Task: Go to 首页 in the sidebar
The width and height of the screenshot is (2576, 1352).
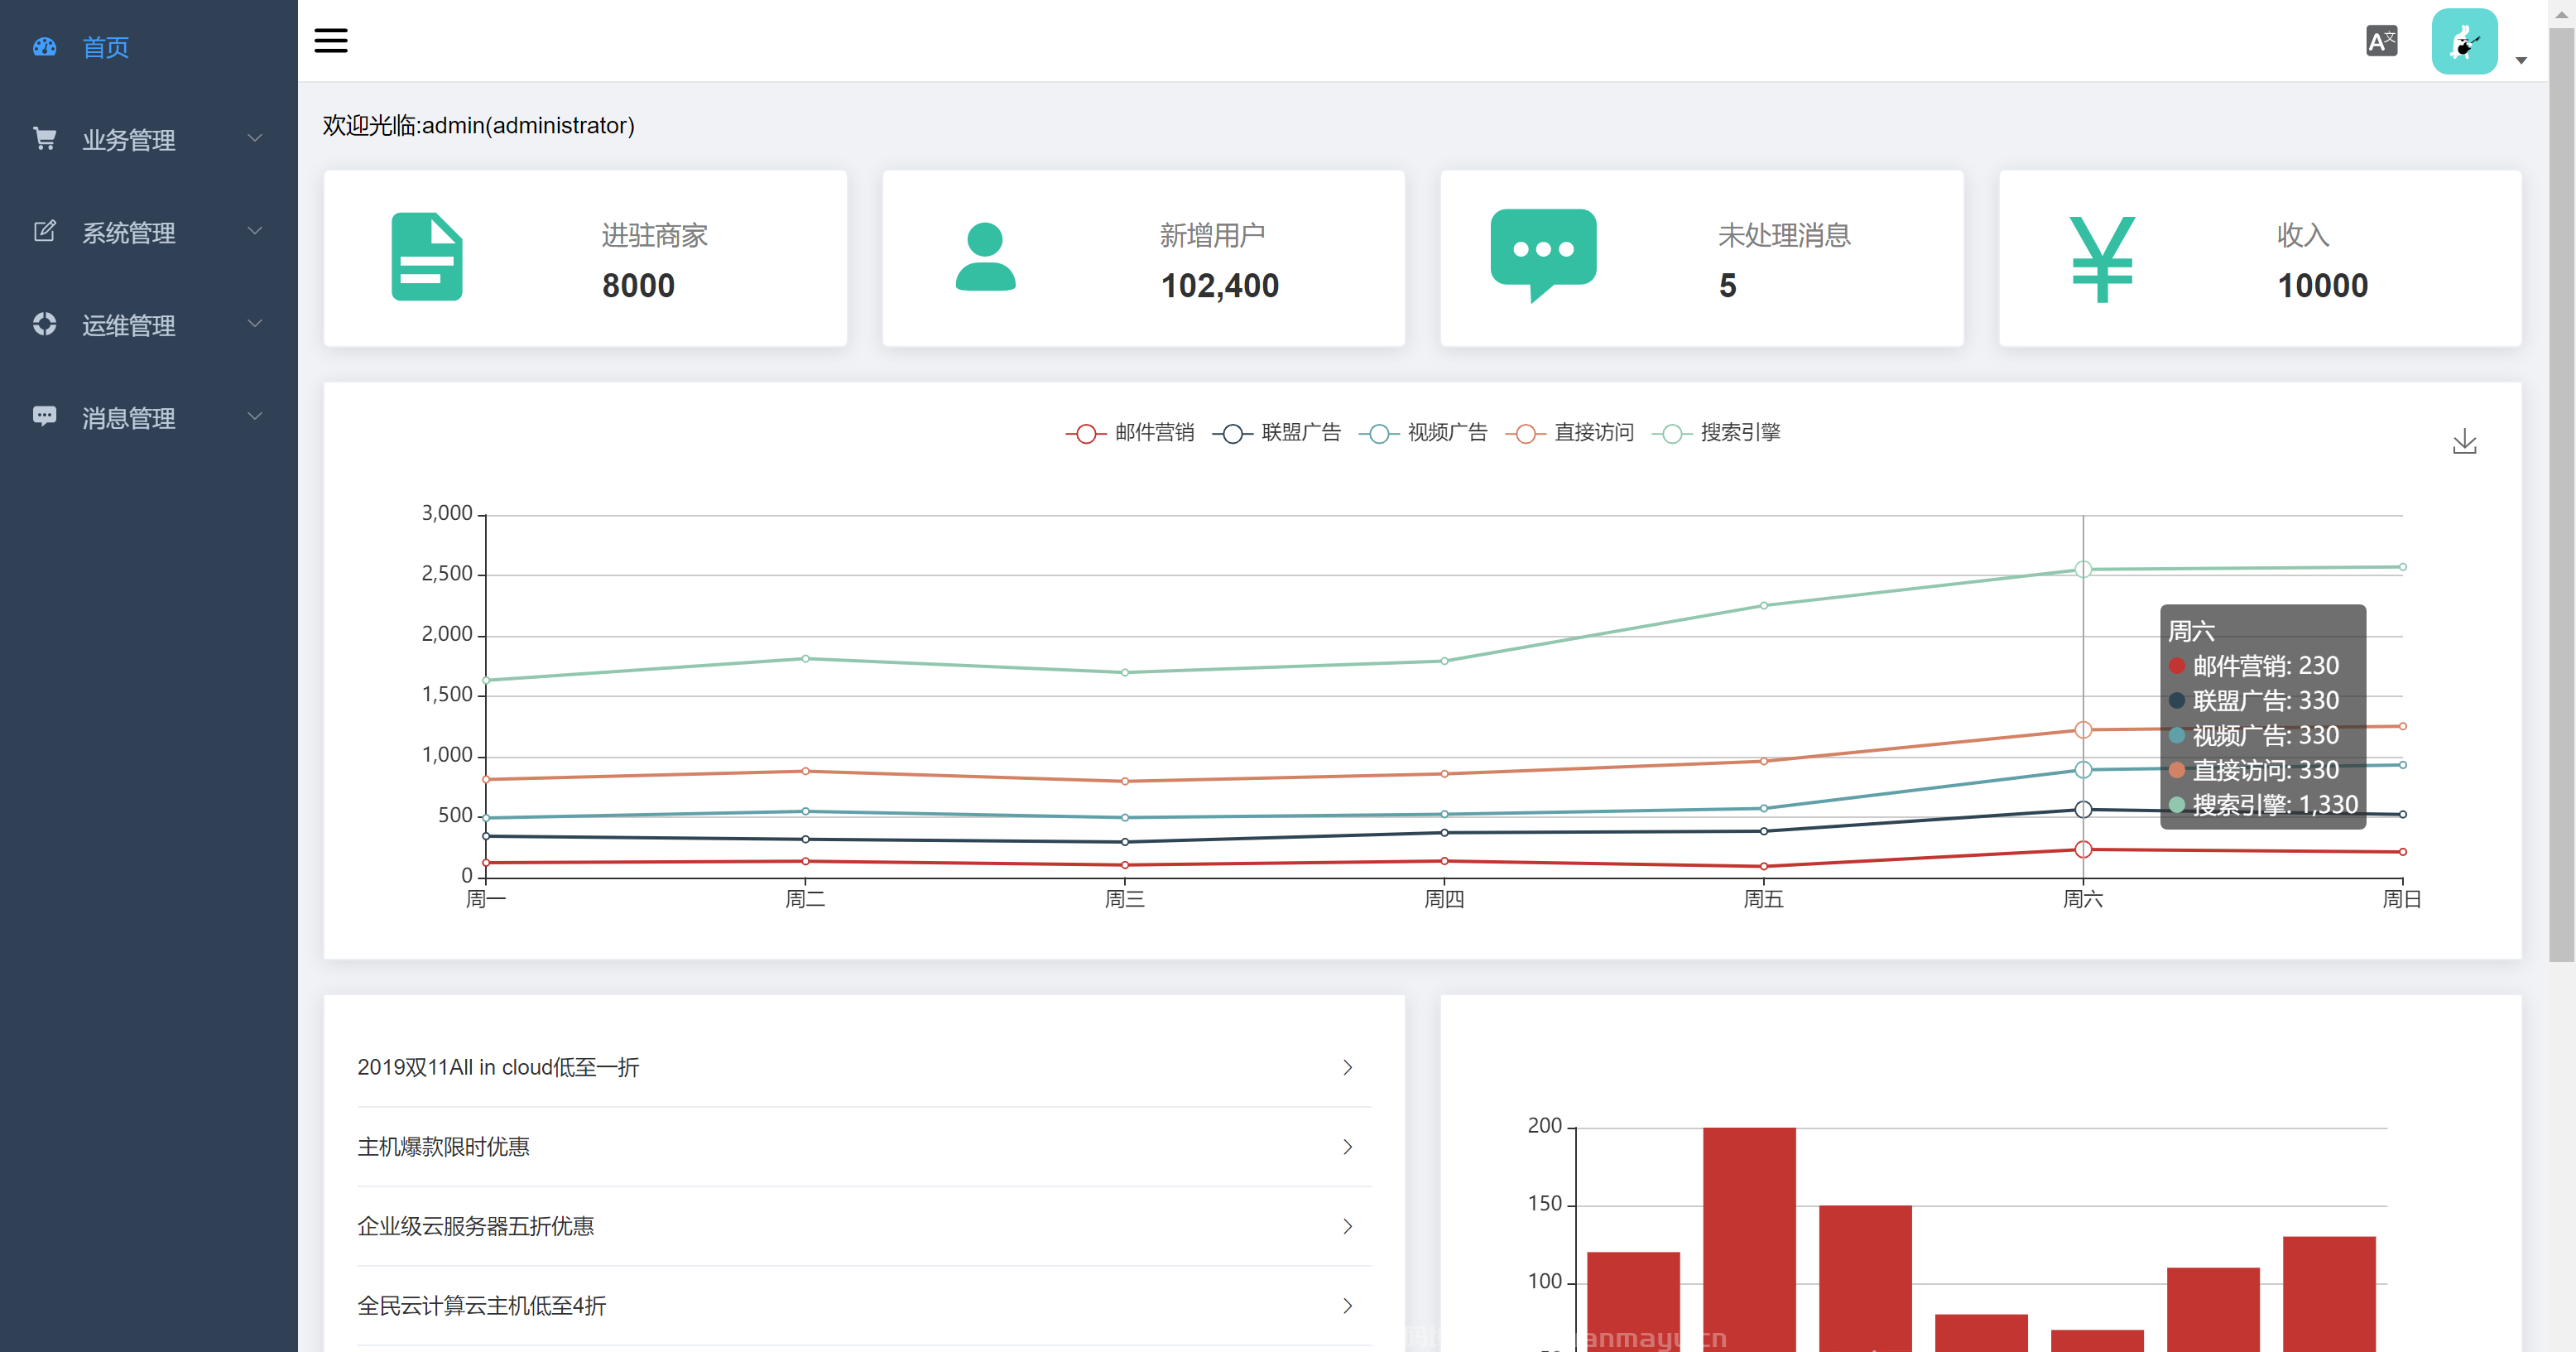Action: point(105,47)
